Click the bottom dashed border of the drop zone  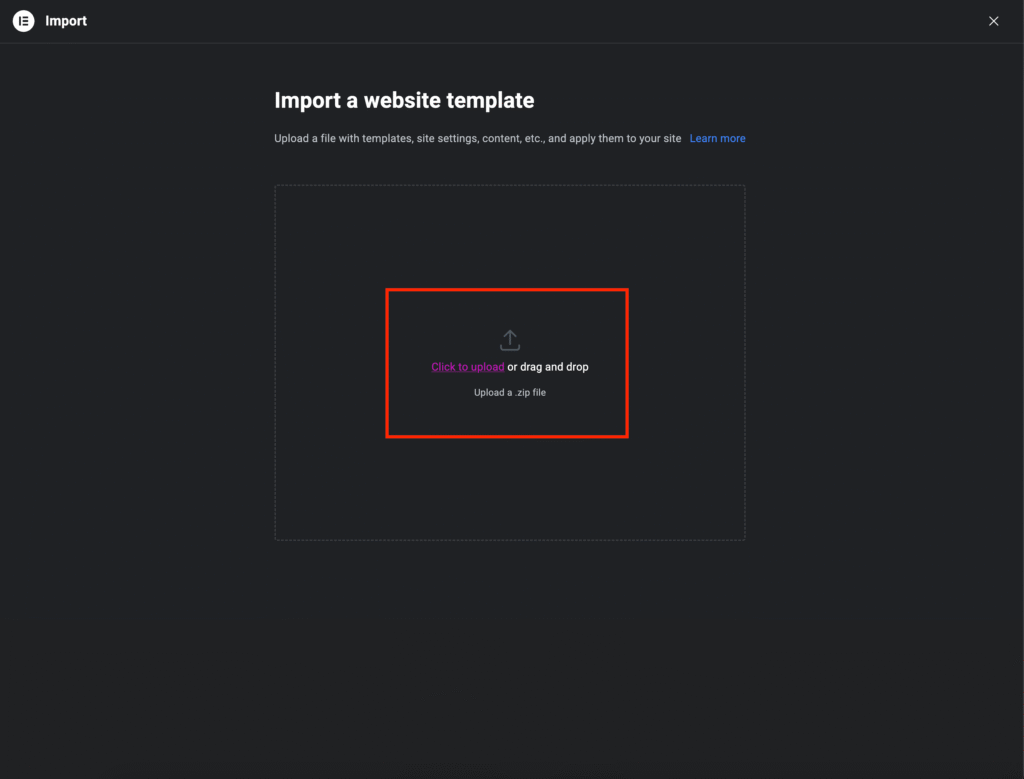[x=510, y=540]
